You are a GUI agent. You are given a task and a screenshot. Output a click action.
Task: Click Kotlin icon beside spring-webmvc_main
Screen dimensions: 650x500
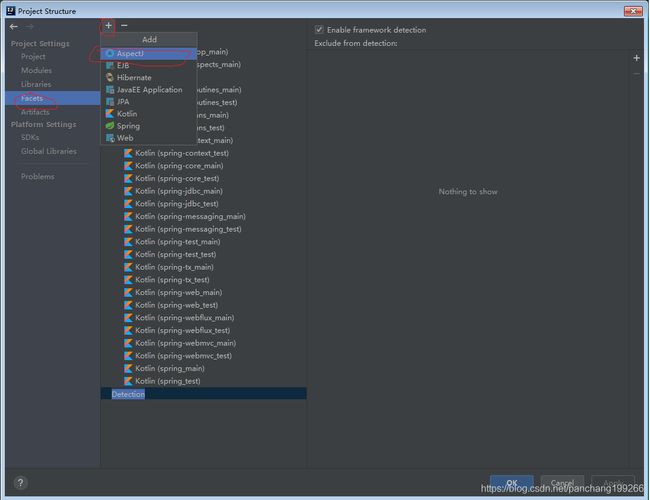tap(128, 343)
